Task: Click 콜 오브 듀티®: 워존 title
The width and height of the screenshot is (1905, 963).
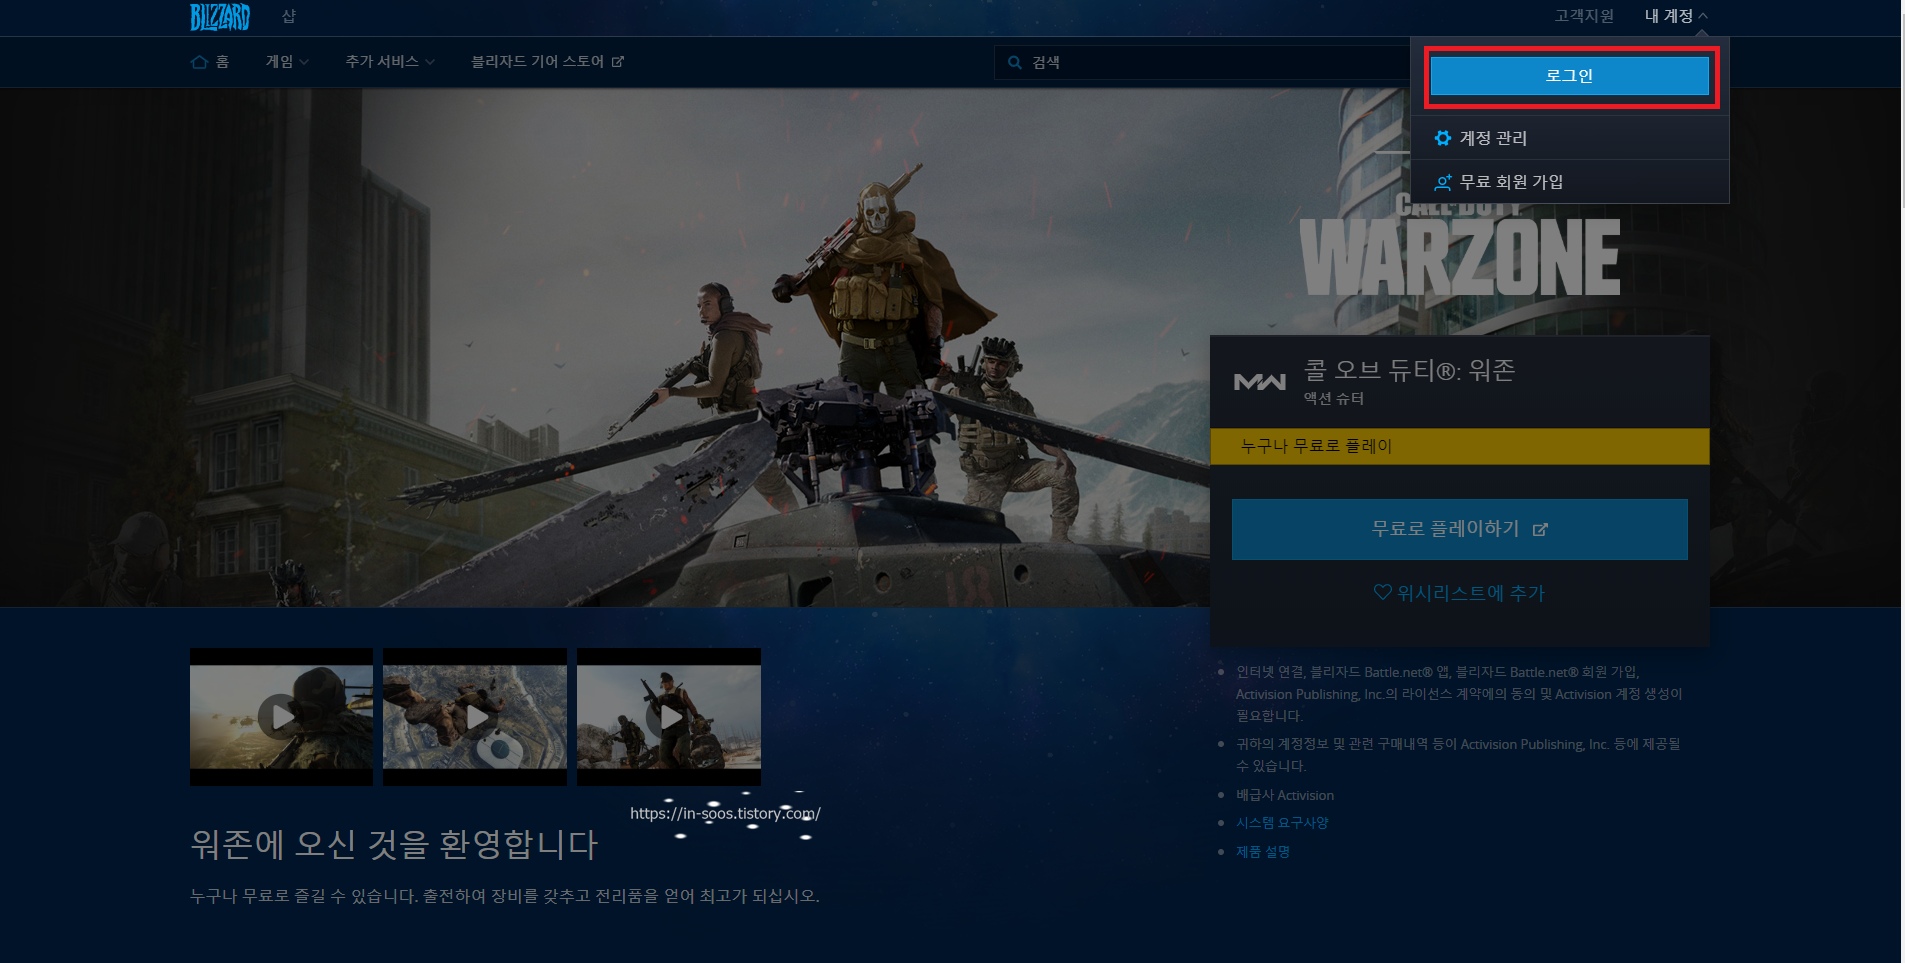Action: pos(1409,370)
